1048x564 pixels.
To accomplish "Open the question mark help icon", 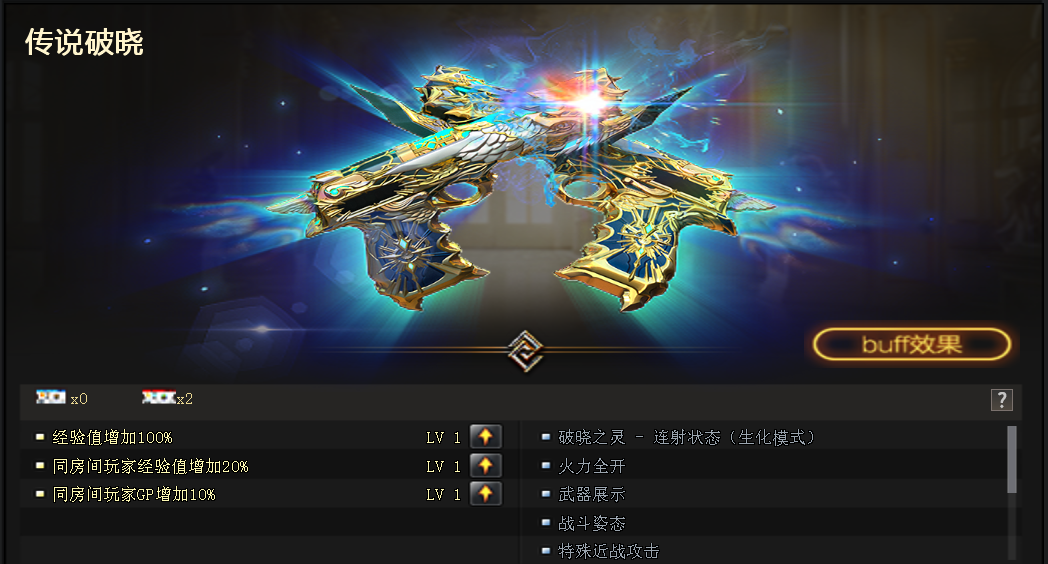I will pos(1001,400).
